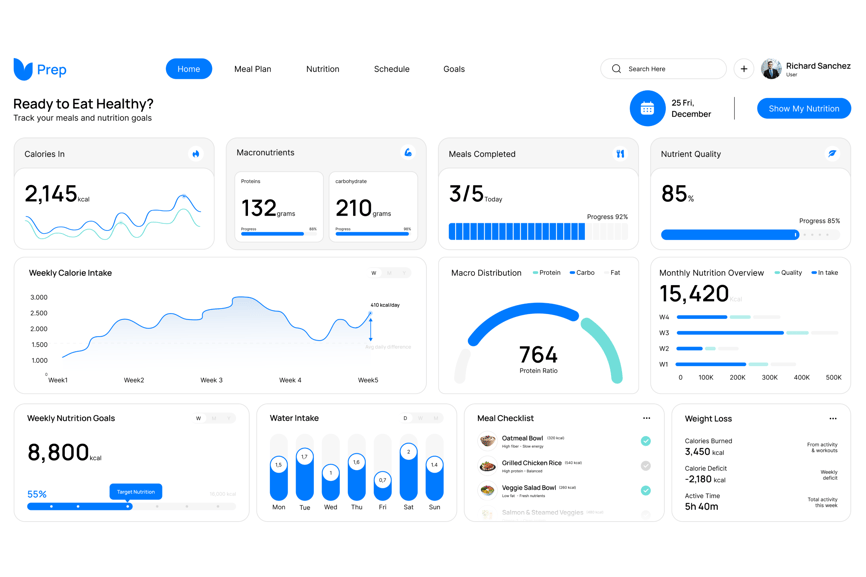Click the Macronutrients muscle arm icon

click(x=408, y=153)
